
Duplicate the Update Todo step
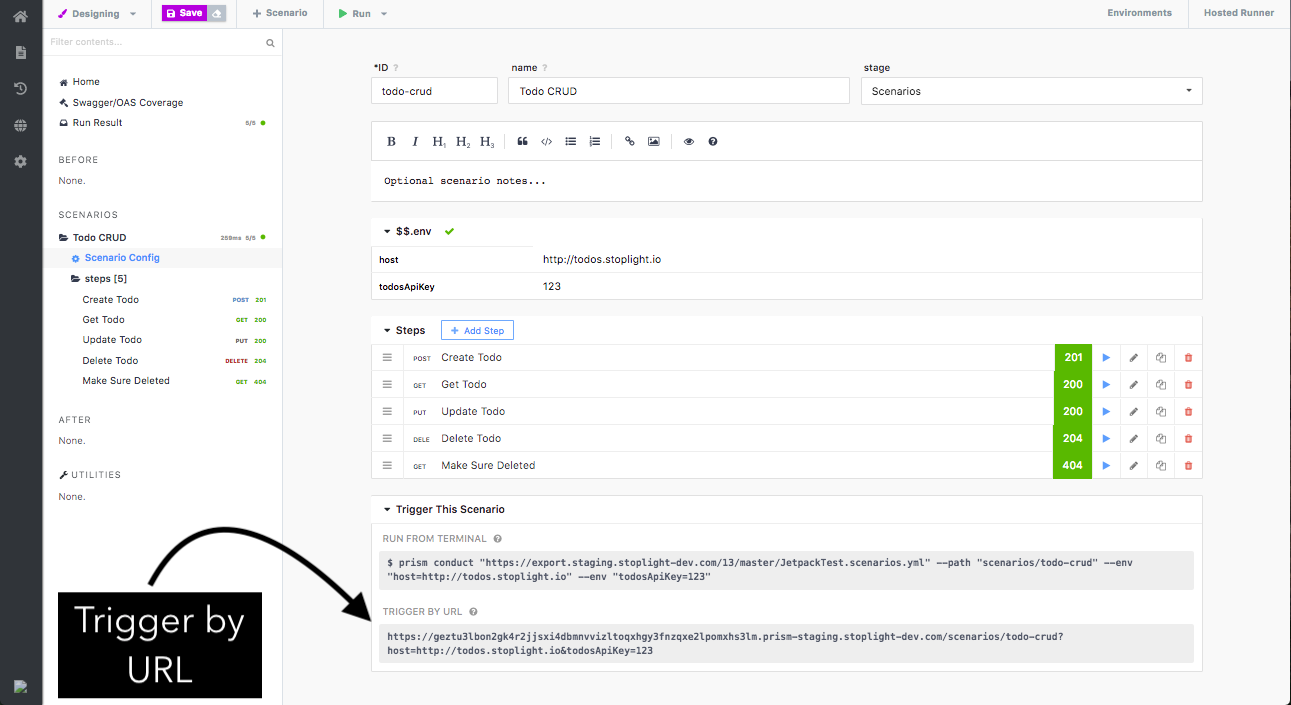[x=1160, y=411]
